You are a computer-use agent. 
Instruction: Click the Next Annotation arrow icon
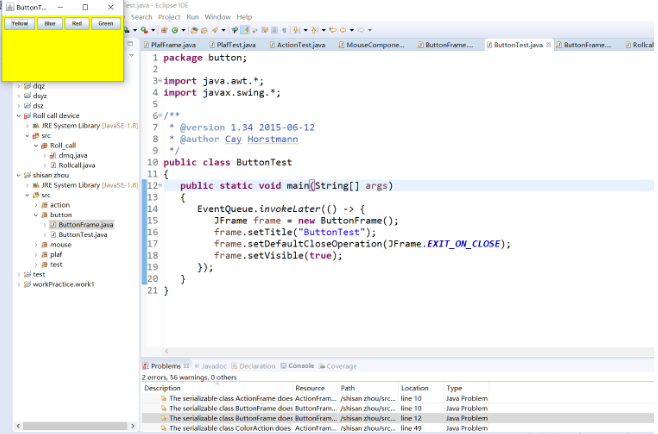pyautogui.click(x=297, y=30)
